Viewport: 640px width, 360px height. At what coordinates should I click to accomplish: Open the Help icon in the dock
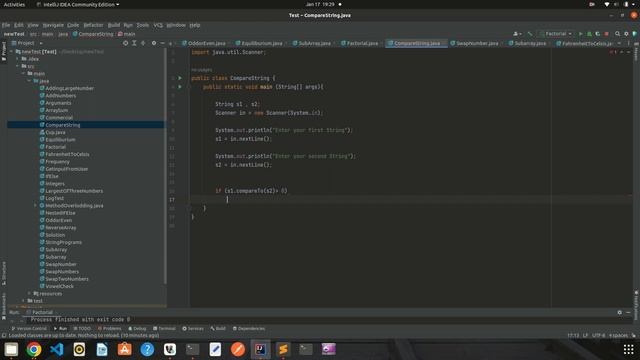pos(147,349)
